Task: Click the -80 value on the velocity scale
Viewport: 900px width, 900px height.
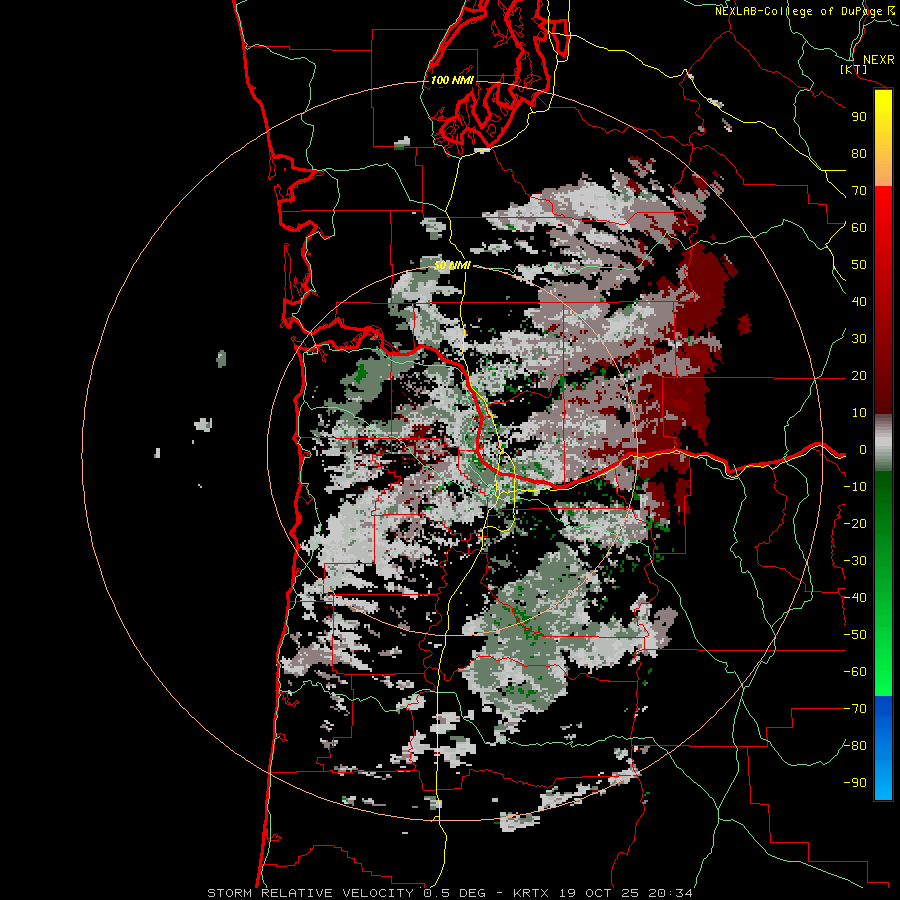Action: coord(855,746)
